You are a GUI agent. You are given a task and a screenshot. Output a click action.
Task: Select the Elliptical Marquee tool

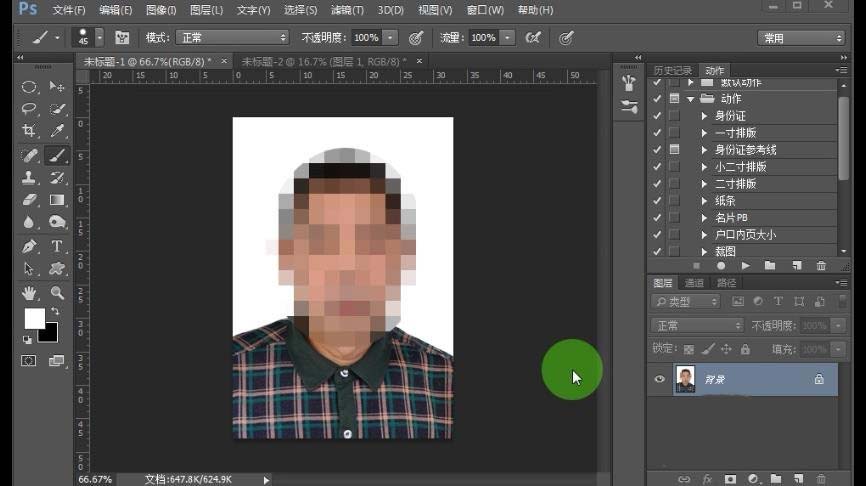(x=29, y=87)
